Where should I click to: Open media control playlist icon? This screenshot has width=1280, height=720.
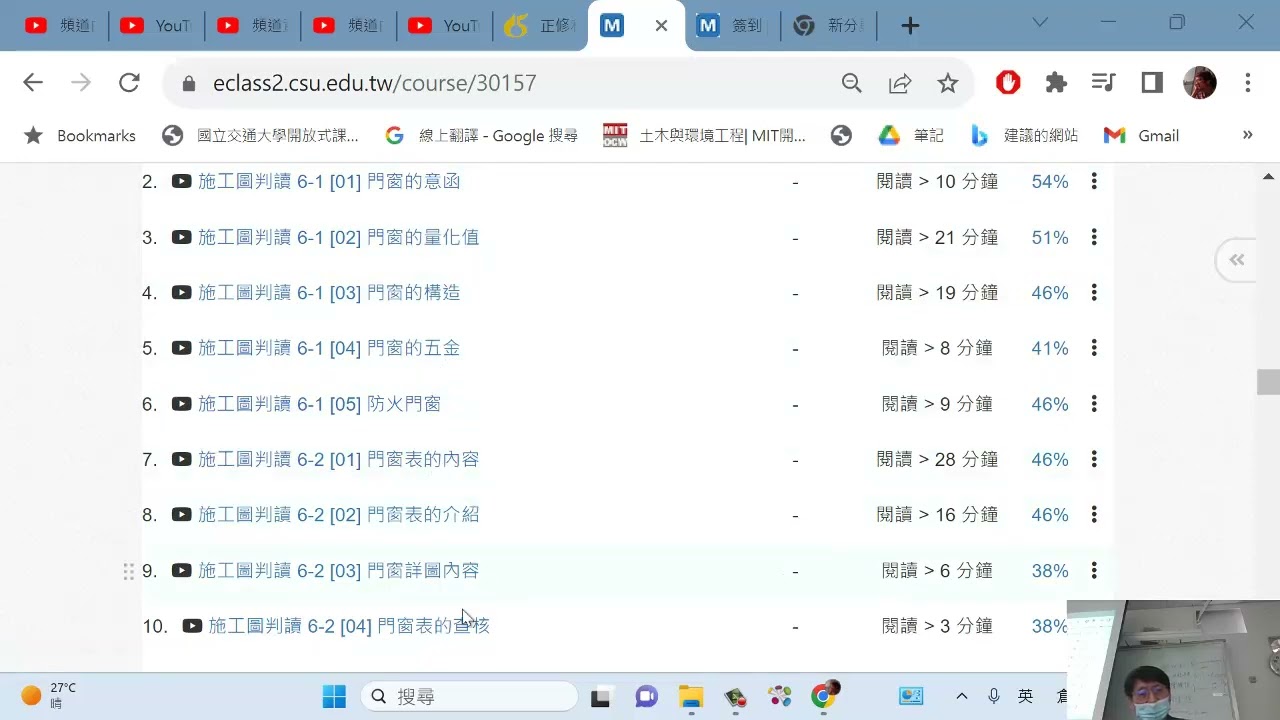1104,83
